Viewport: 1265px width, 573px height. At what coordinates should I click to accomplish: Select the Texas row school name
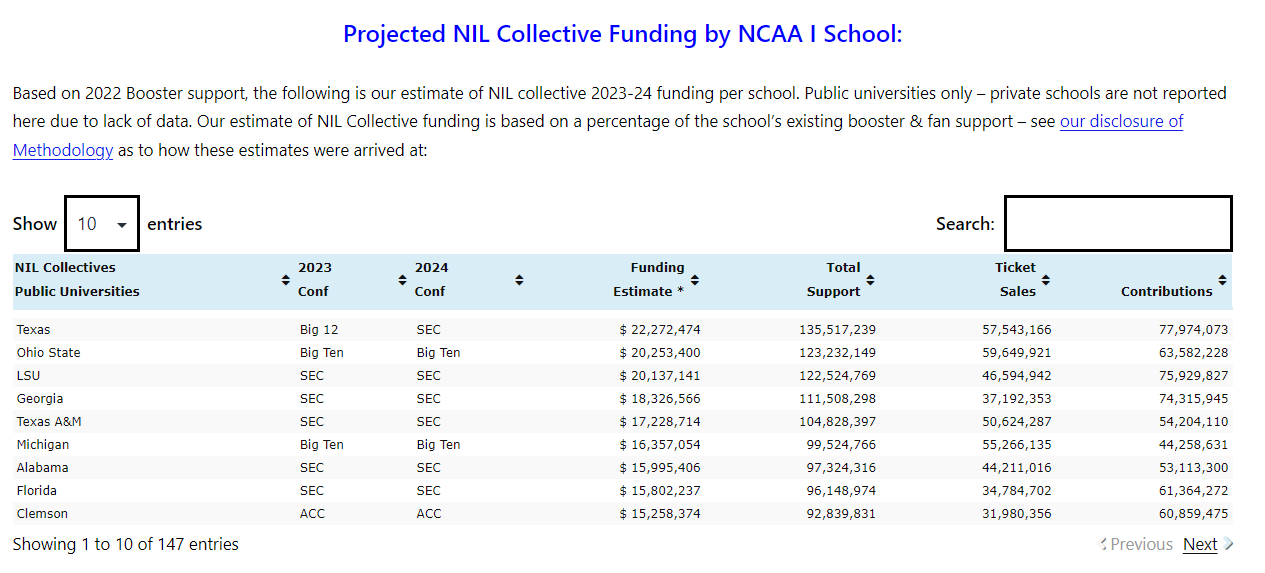click(x=33, y=330)
